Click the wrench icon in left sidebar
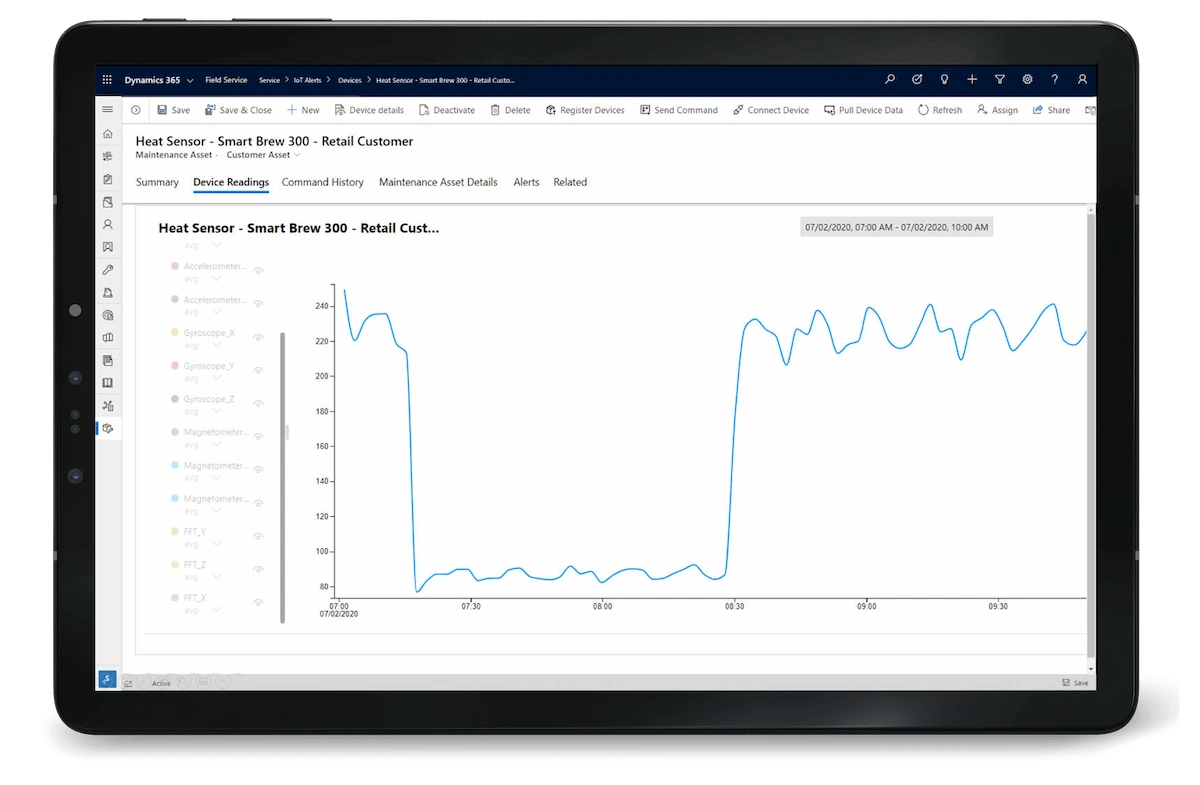The width and height of the screenshot is (1200, 785). tap(108, 270)
